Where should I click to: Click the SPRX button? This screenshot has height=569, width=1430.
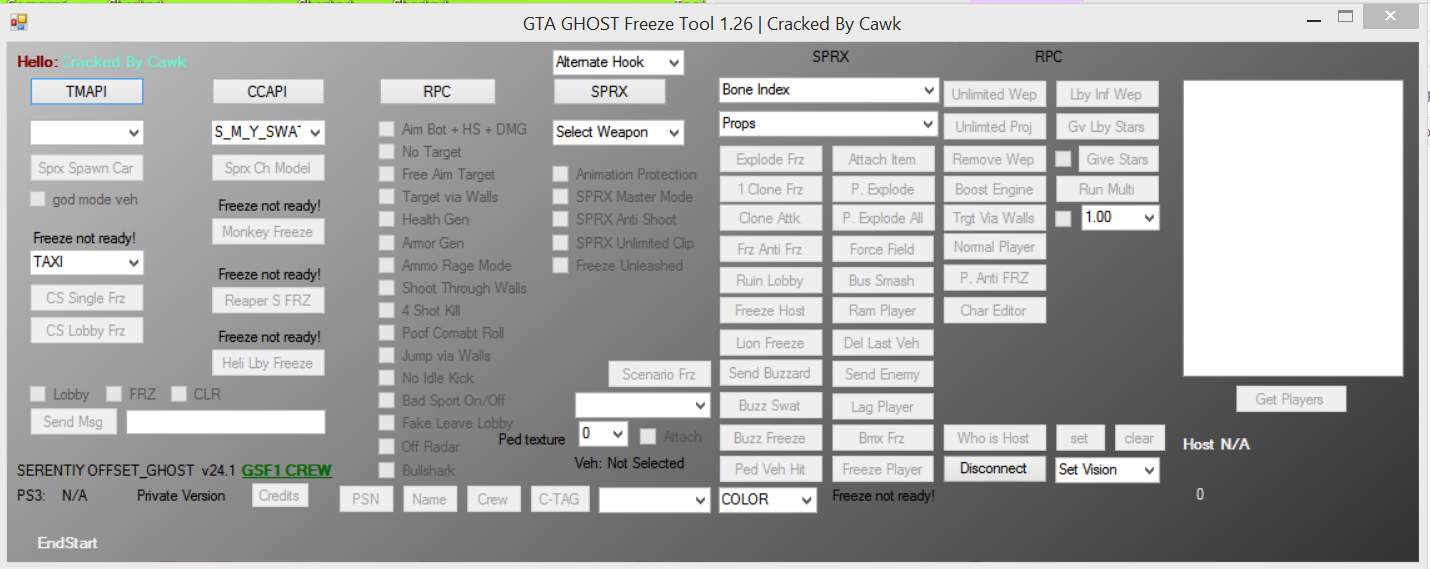tap(609, 91)
